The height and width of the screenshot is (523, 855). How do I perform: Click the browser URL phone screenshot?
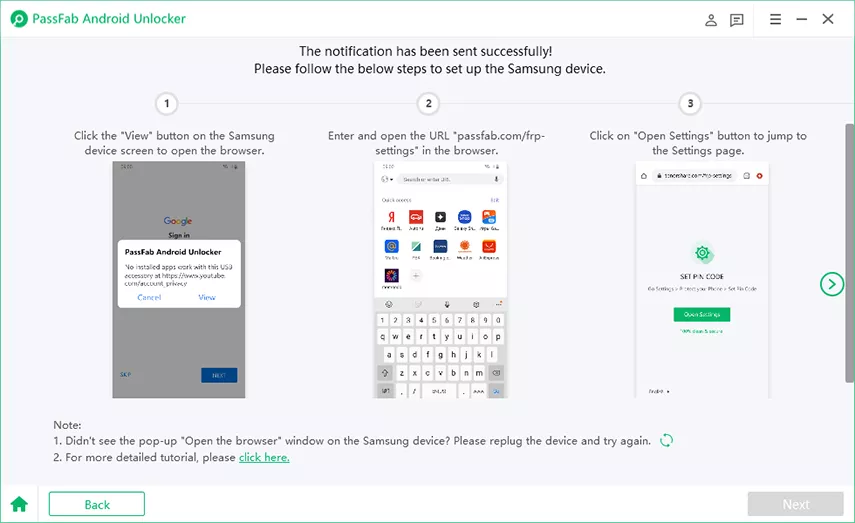click(x=441, y=279)
